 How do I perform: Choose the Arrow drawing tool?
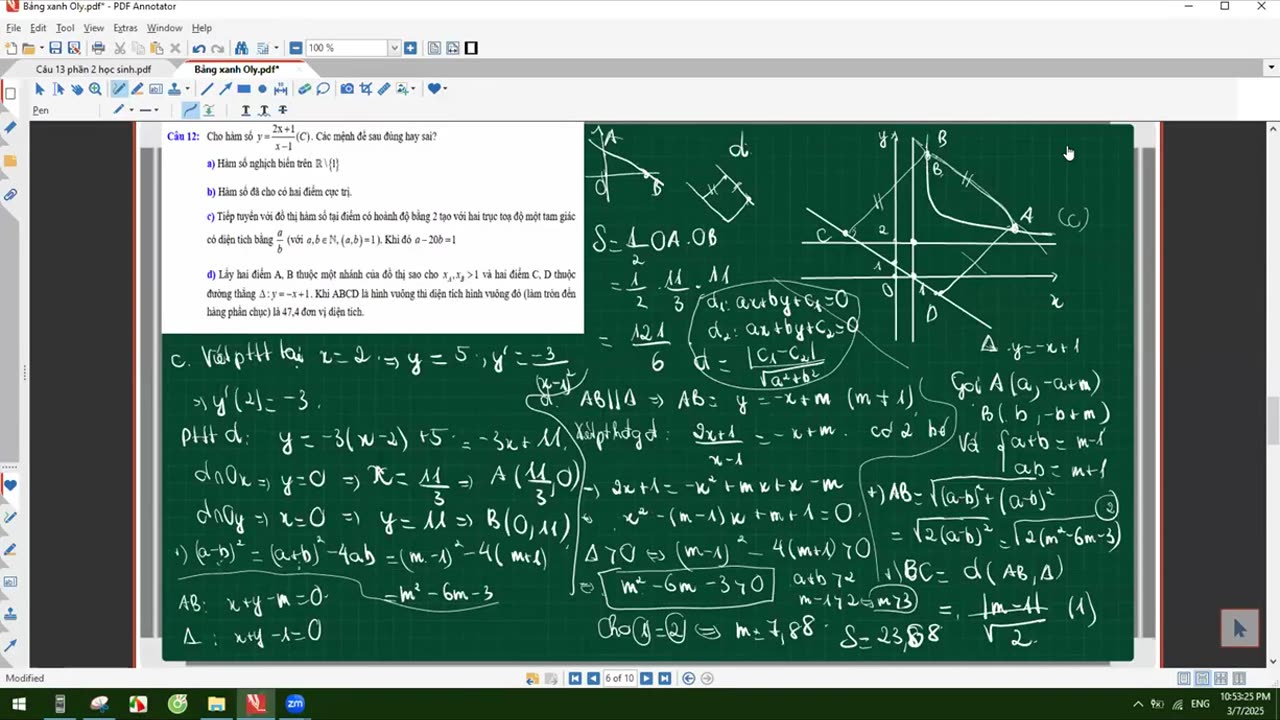[x=225, y=89]
